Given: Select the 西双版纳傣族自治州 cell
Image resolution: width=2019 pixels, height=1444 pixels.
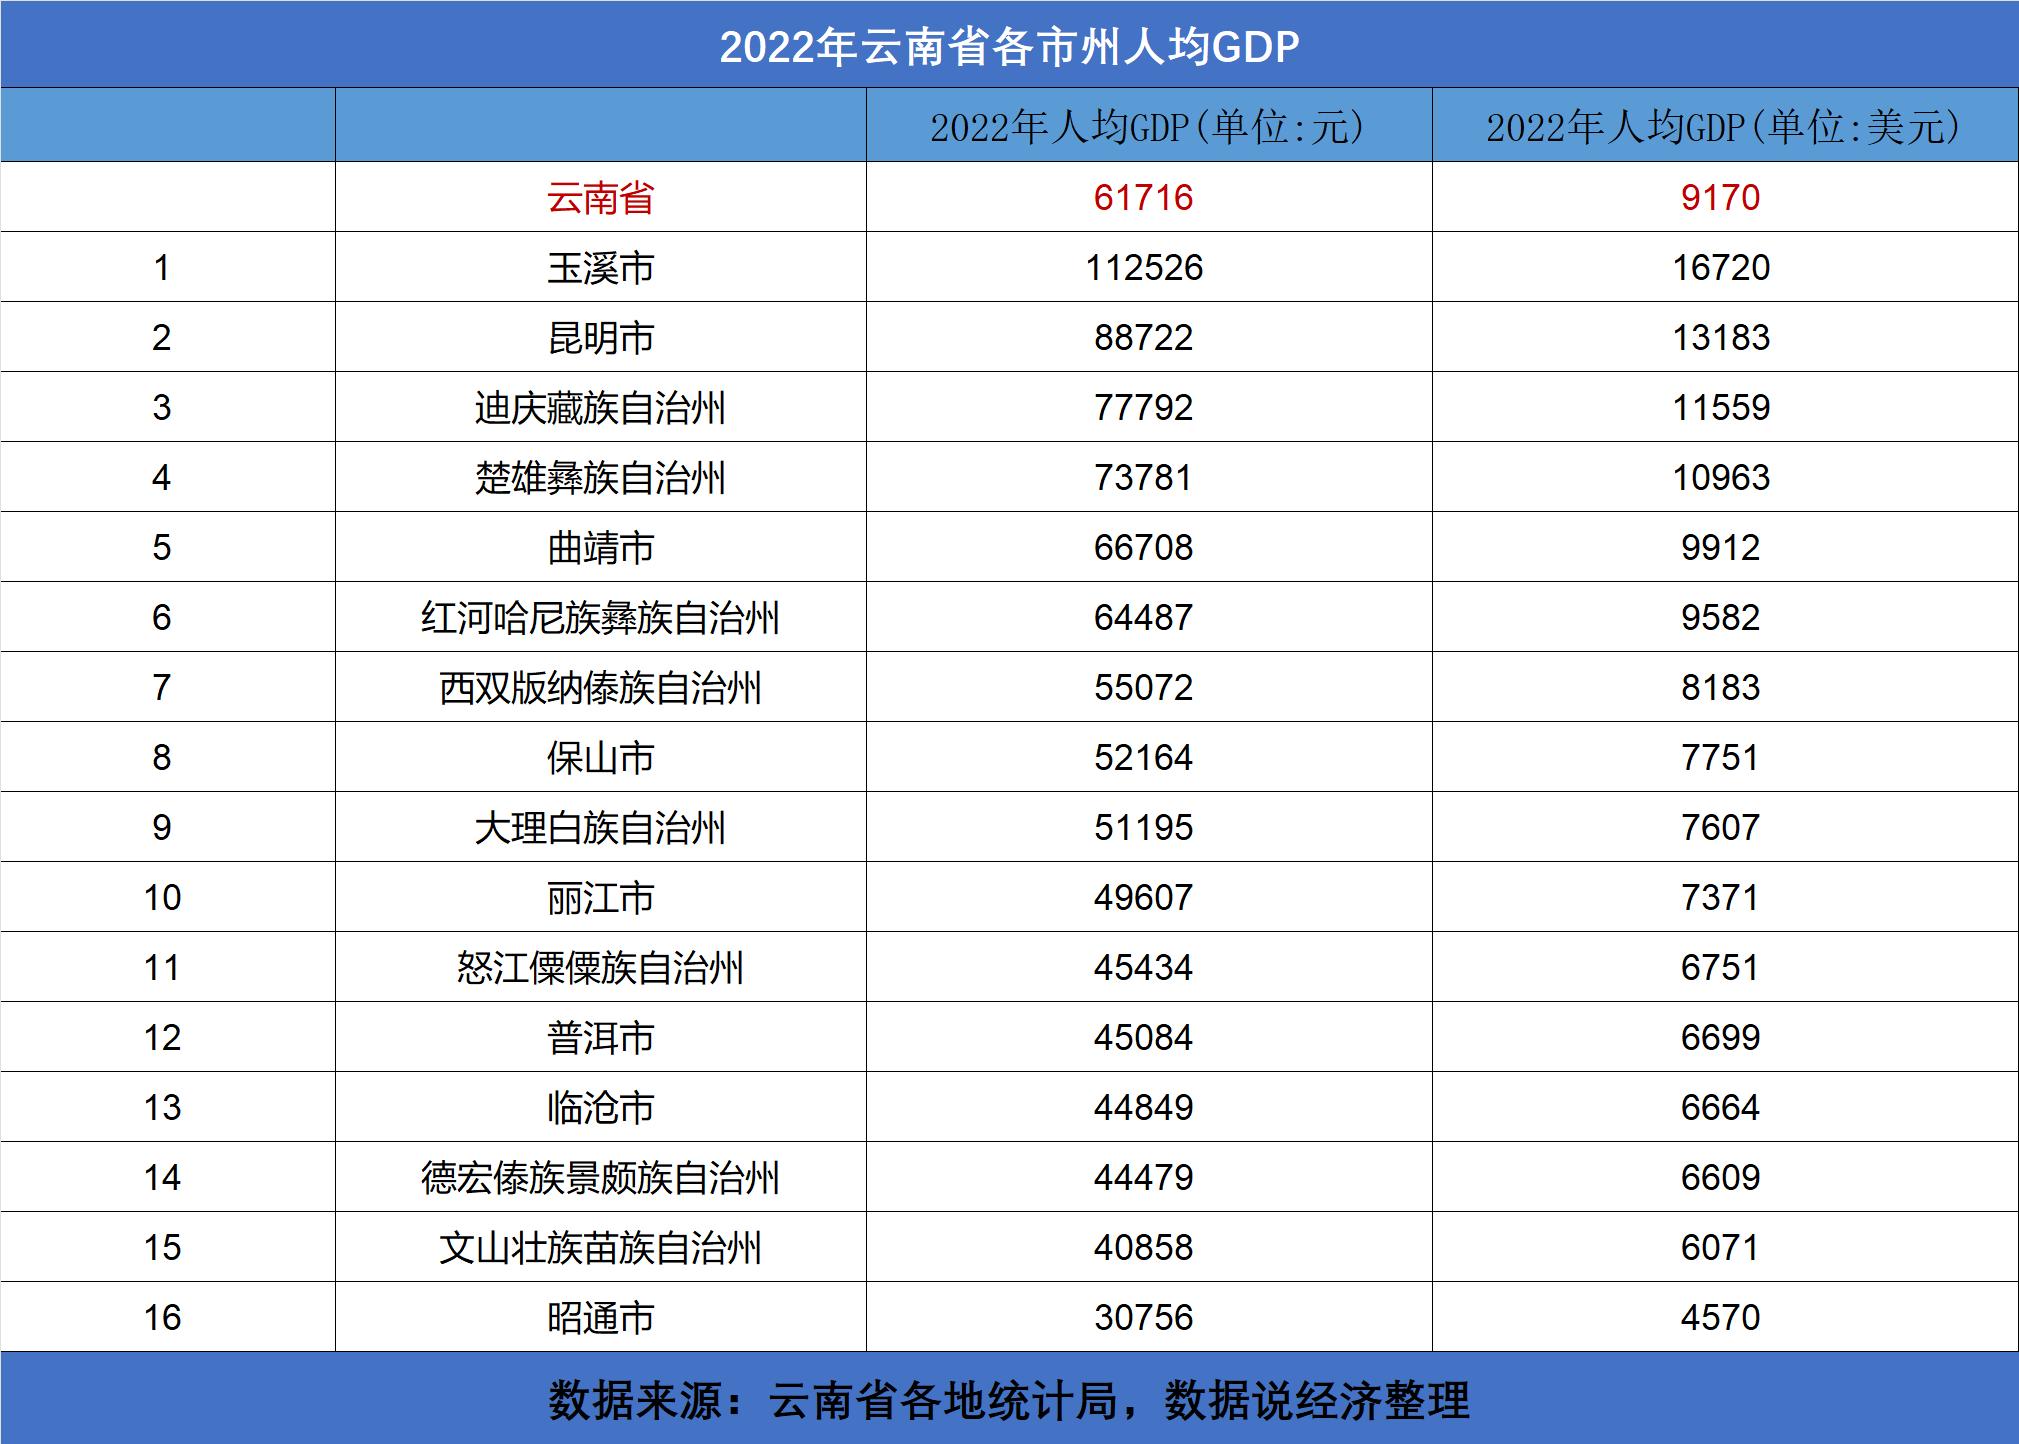Looking at the screenshot, I should coord(600,688).
